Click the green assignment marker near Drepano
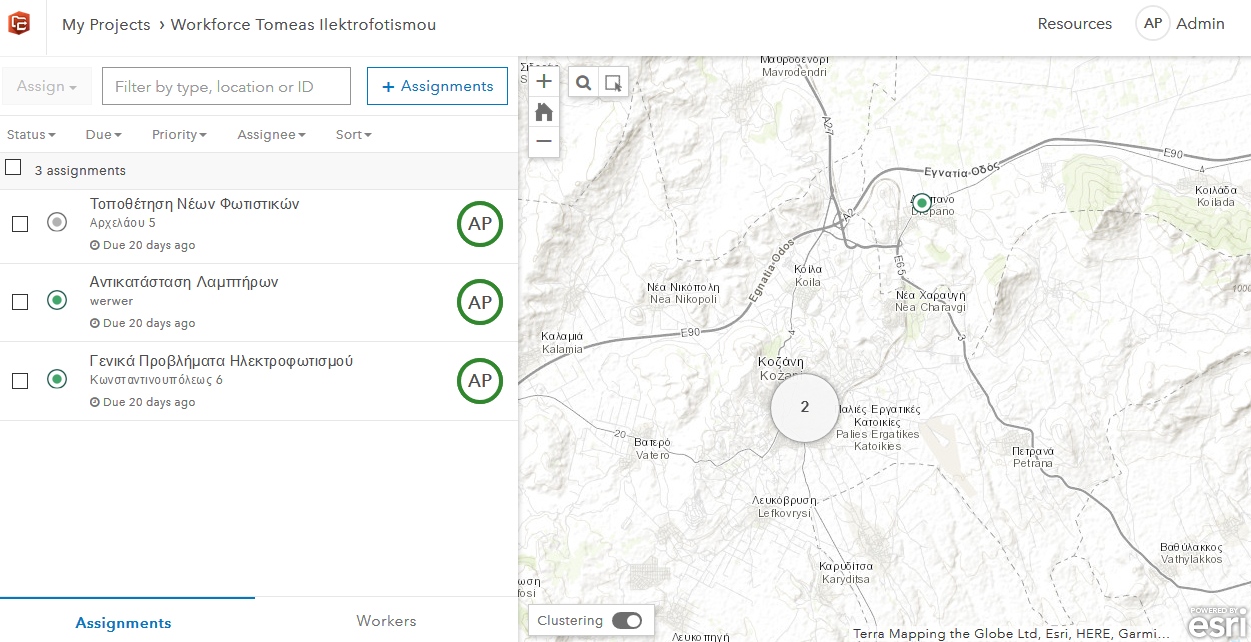The height and width of the screenshot is (642, 1251). click(922, 202)
